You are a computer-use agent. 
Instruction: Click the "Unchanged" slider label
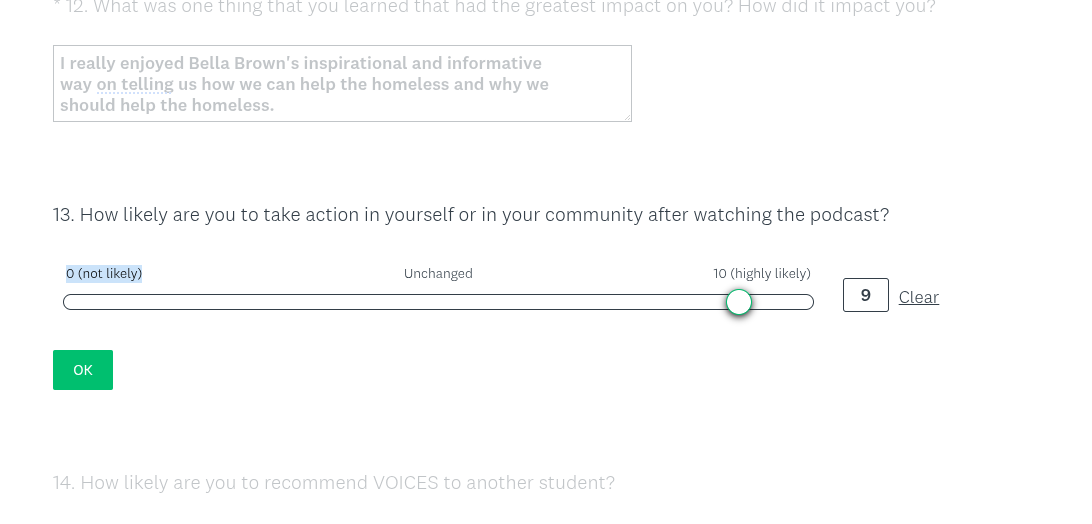click(438, 274)
